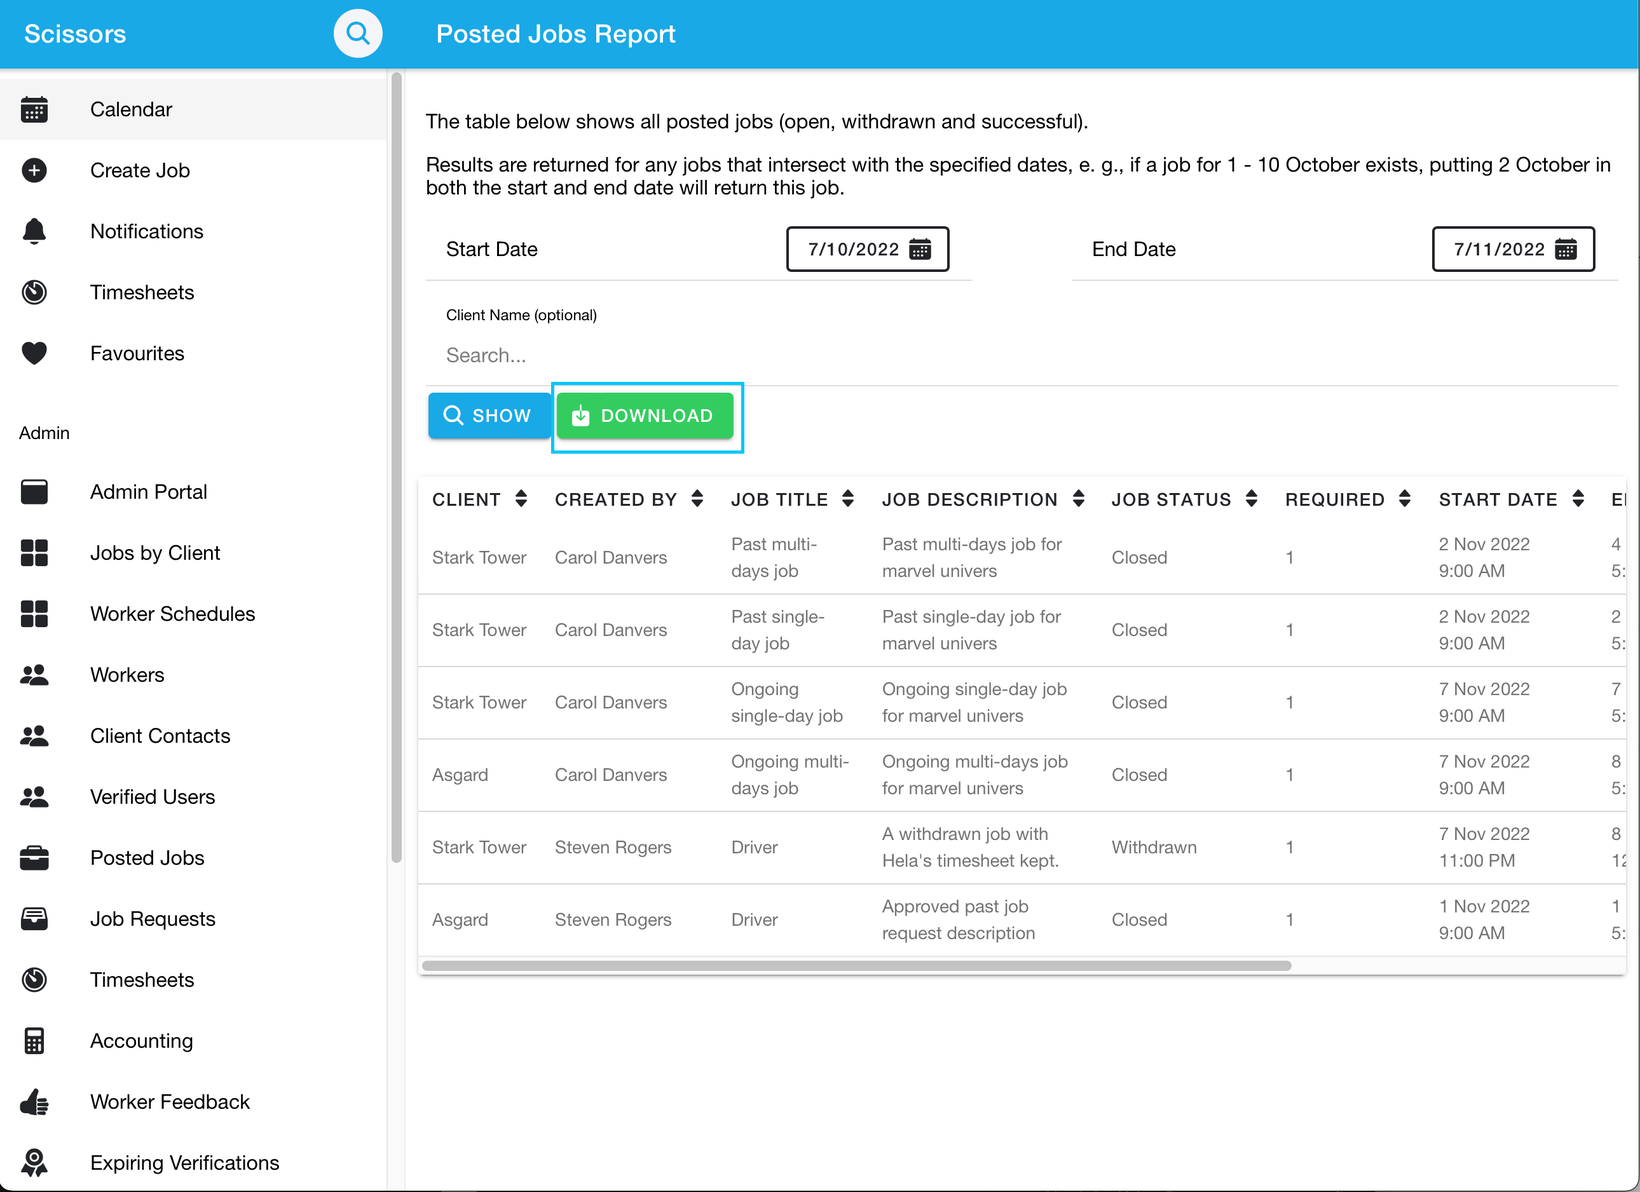Image resolution: width=1640 pixels, height=1192 pixels.
Task: Click the 'Ongoing single-day job' title cell
Action: tap(787, 703)
